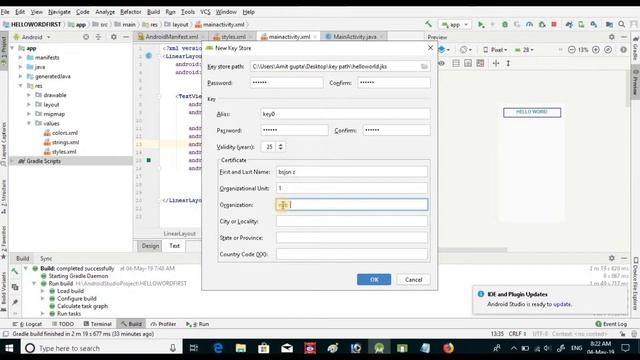Click the Run app play icon
The width and height of the screenshot is (640, 360).
[x=481, y=25]
